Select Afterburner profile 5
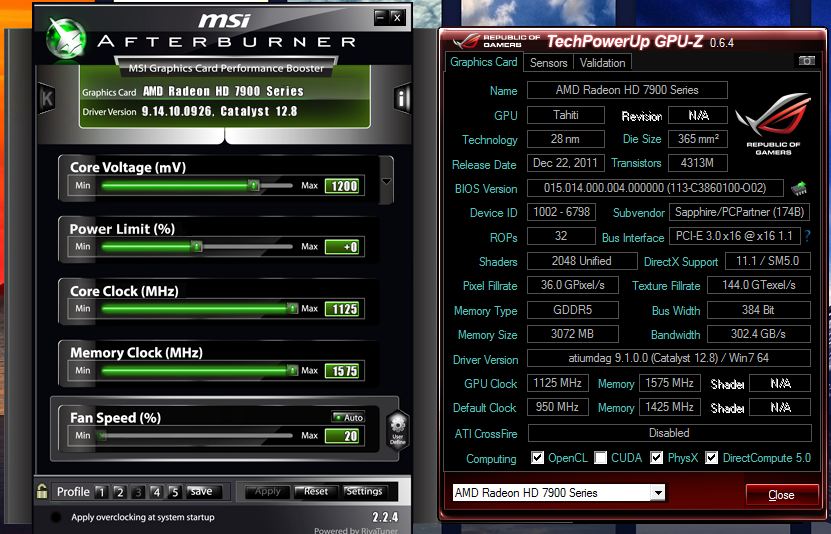The height and width of the screenshot is (534, 831). [174, 492]
